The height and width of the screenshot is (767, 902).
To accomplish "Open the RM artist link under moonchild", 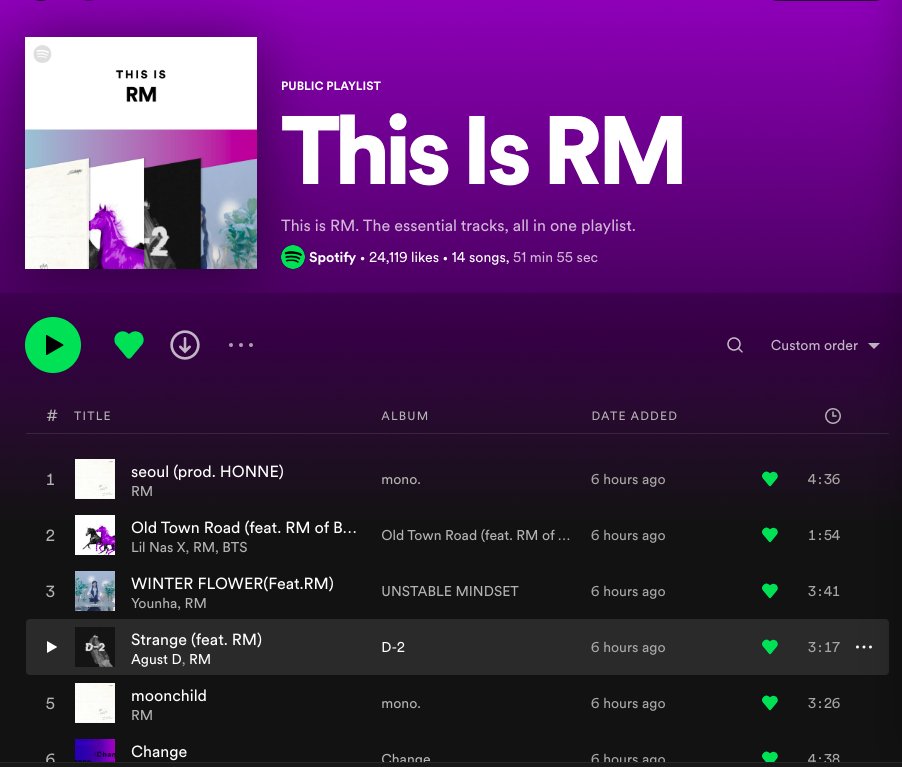I will (x=142, y=715).
